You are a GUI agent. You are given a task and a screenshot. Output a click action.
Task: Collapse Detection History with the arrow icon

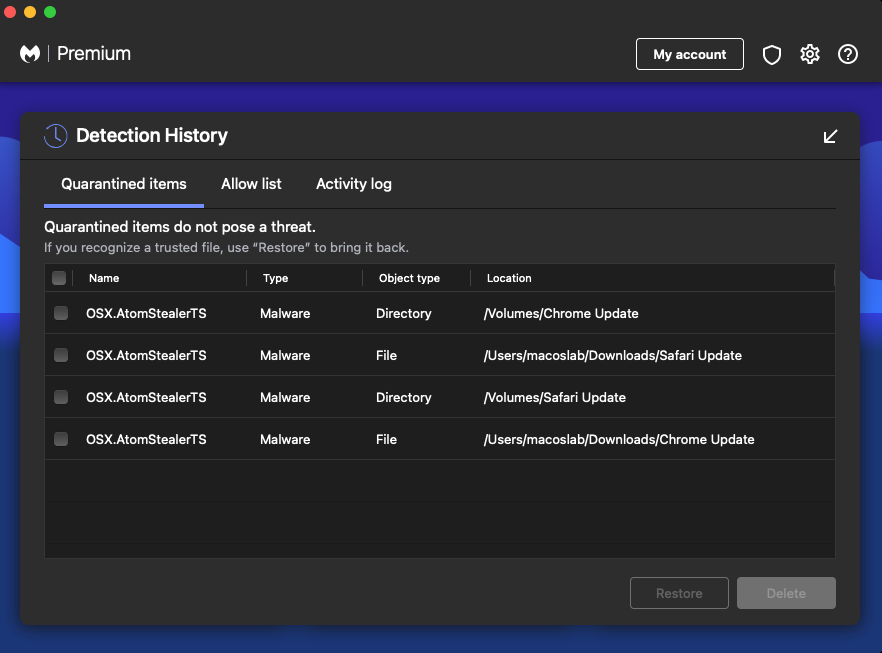tap(830, 136)
